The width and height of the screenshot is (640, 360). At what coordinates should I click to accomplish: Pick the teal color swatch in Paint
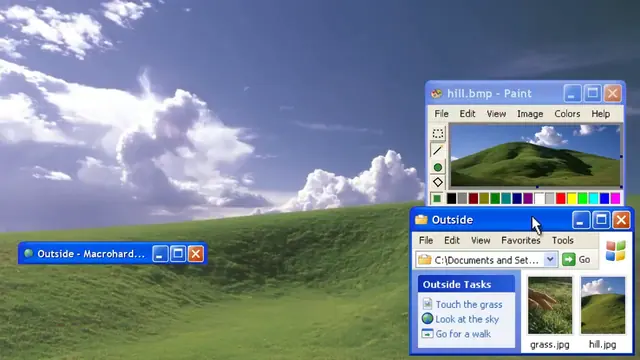pos(506,198)
